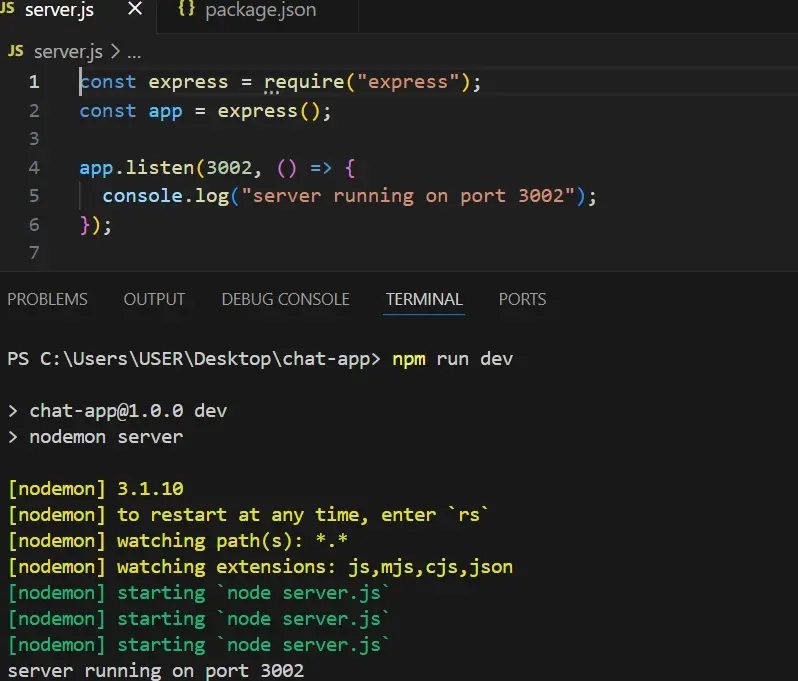Switch to the DEBUG CONSOLE tab

[x=286, y=299]
